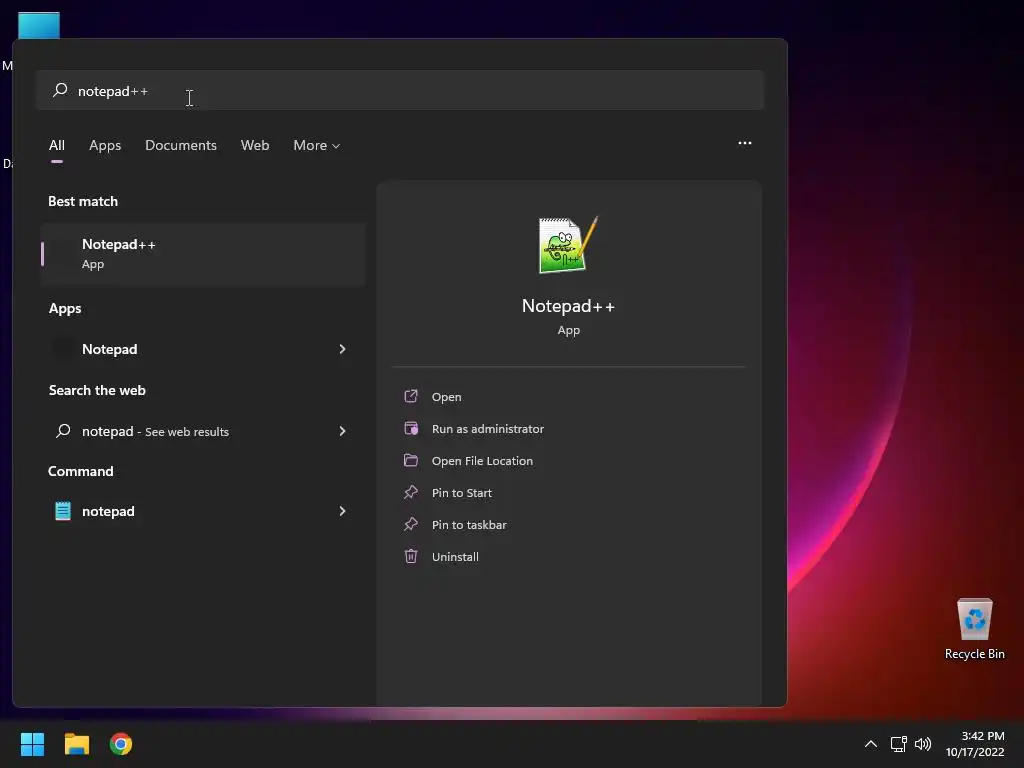The image size is (1024, 768).
Task: Click the magnifier icon in search box
Action: point(60,90)
